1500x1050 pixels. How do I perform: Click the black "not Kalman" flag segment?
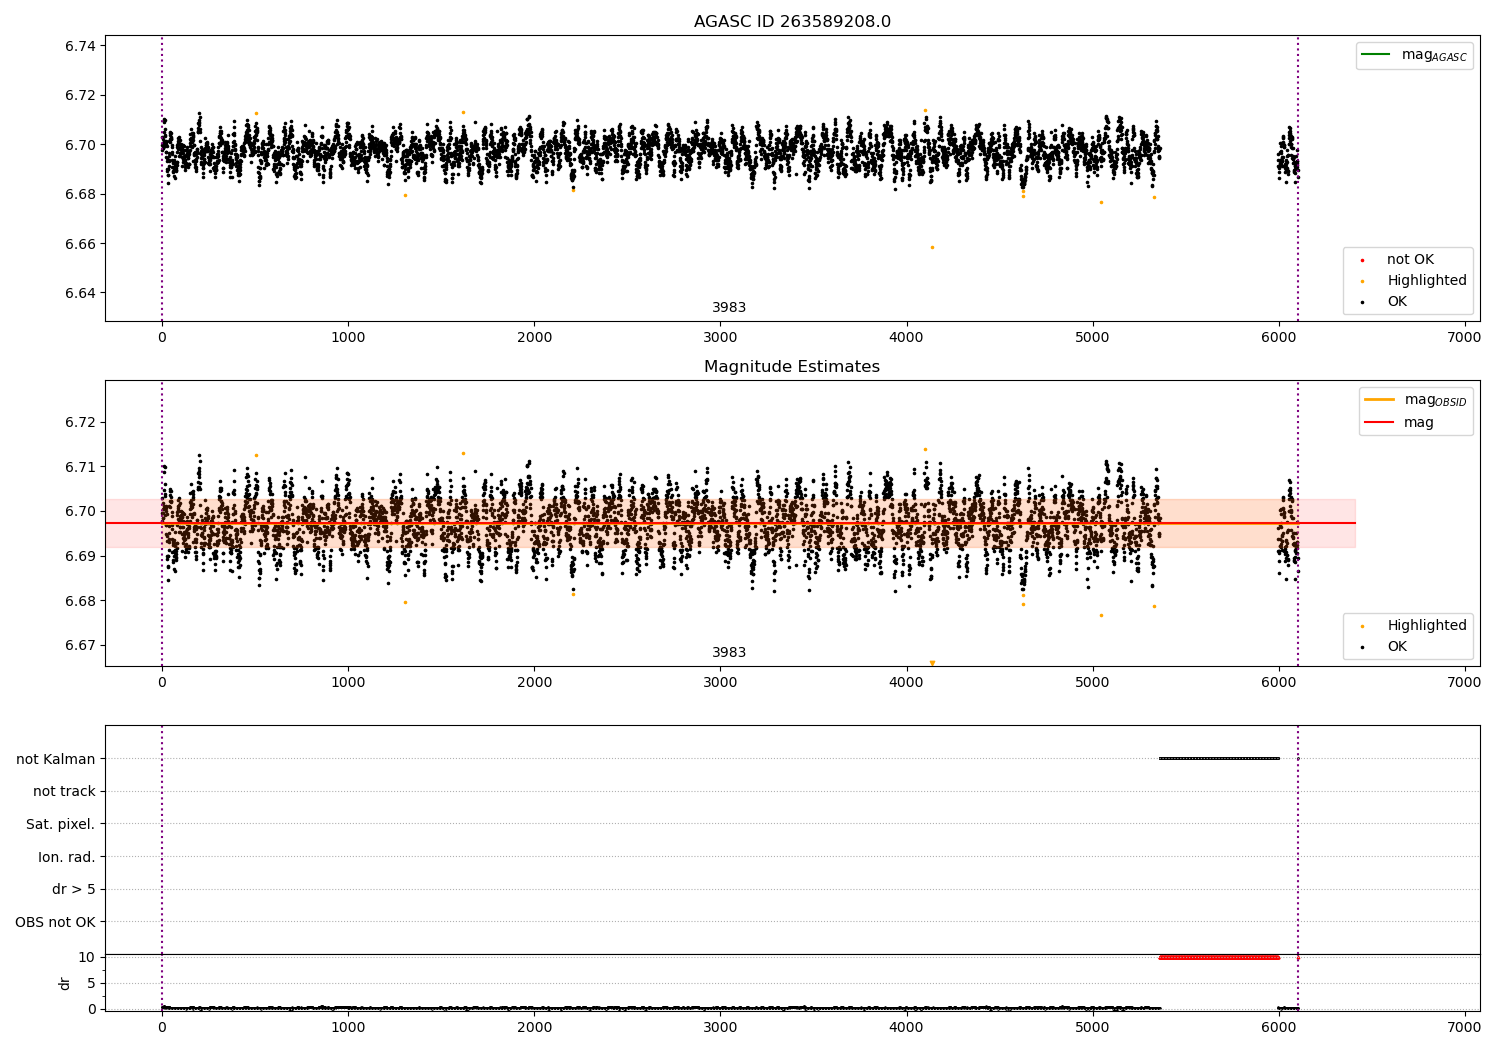[1219, 758]
